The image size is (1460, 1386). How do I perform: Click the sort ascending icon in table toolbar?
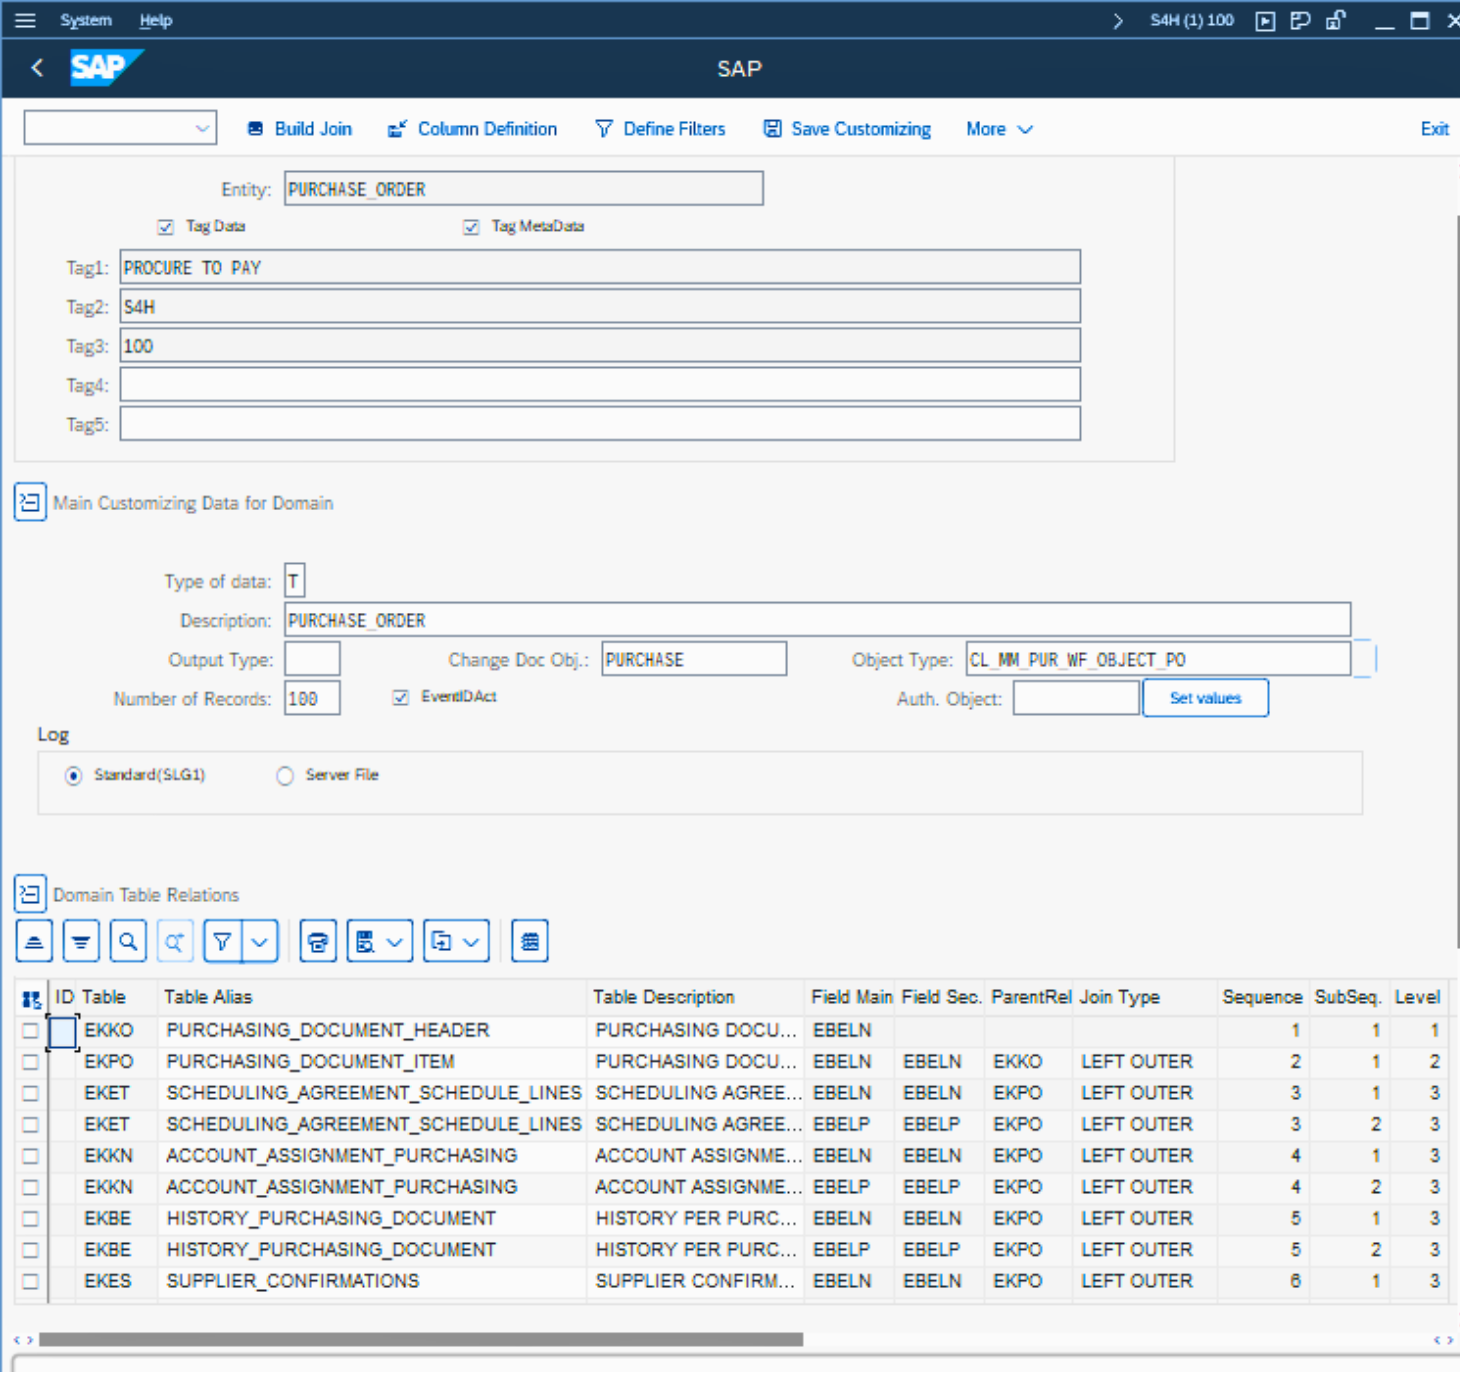(34, 942)
